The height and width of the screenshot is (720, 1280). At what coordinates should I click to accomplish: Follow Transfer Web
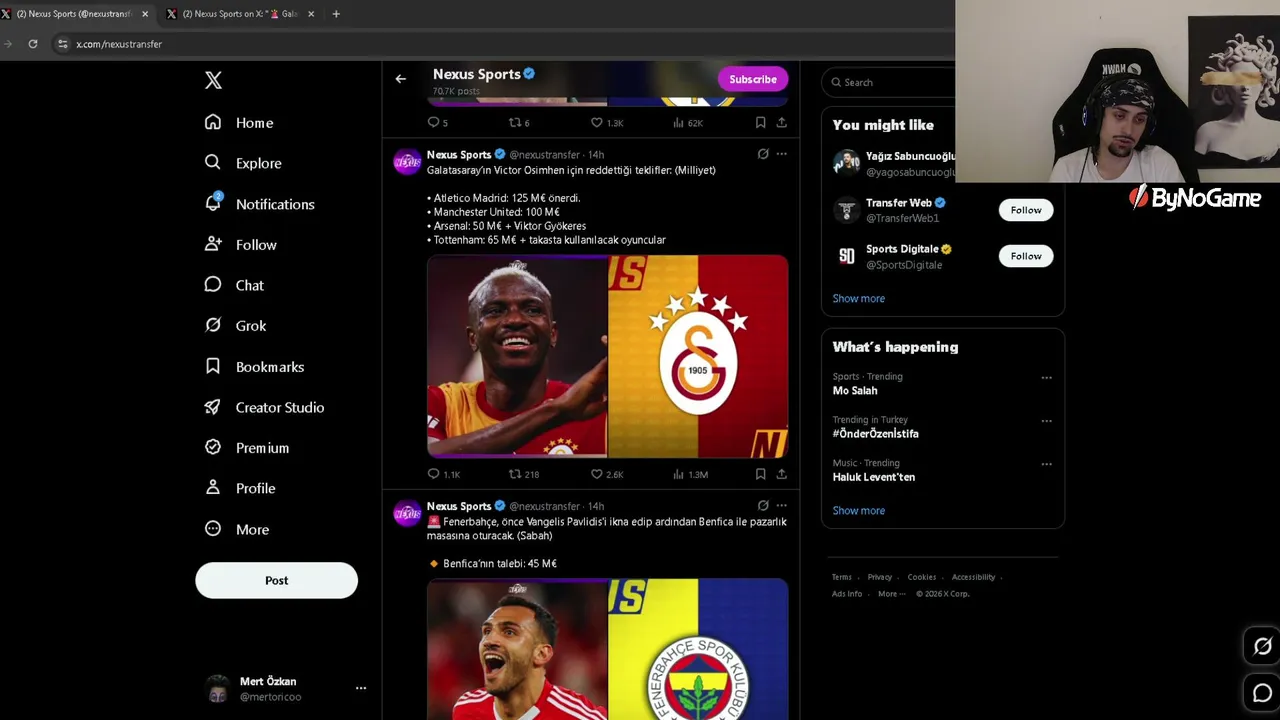point(1026,210)
